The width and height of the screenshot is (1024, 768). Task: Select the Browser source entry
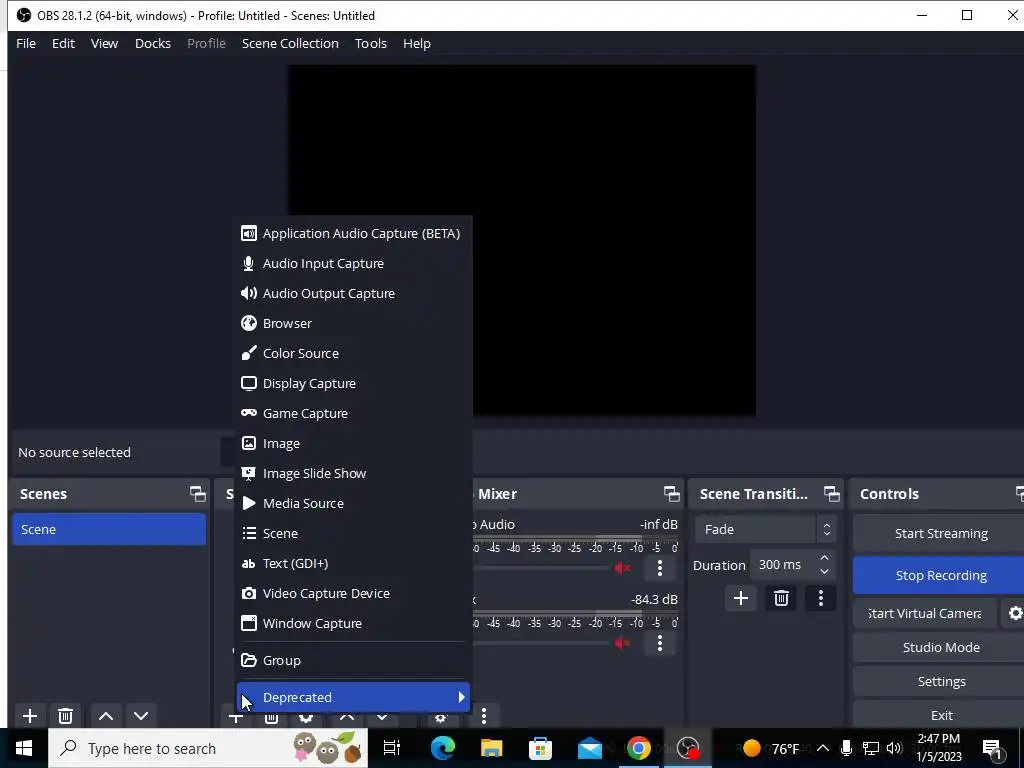click(353, 323)
